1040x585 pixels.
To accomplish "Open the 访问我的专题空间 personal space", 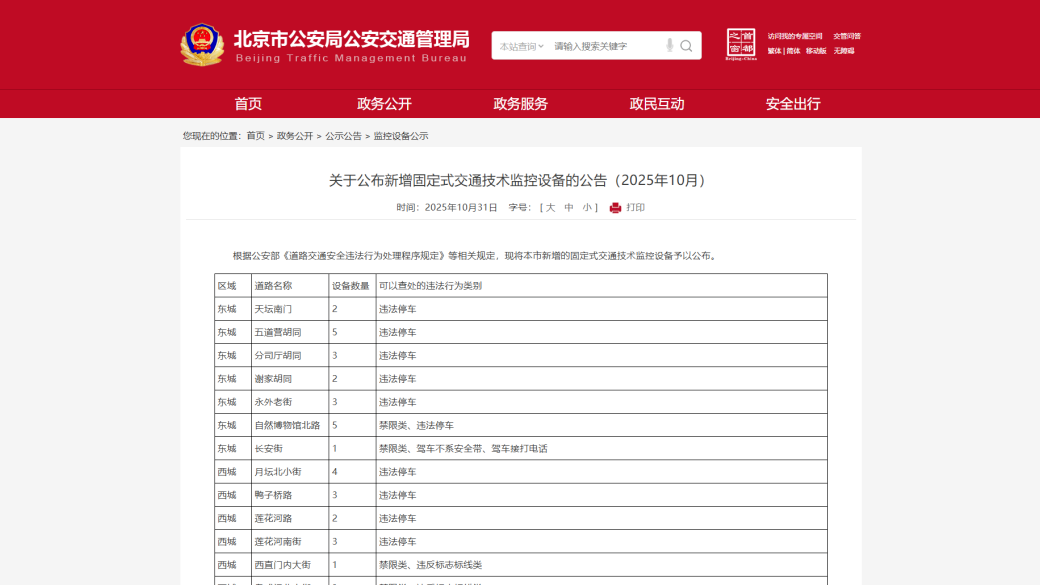I will click(x=795, y=35).
